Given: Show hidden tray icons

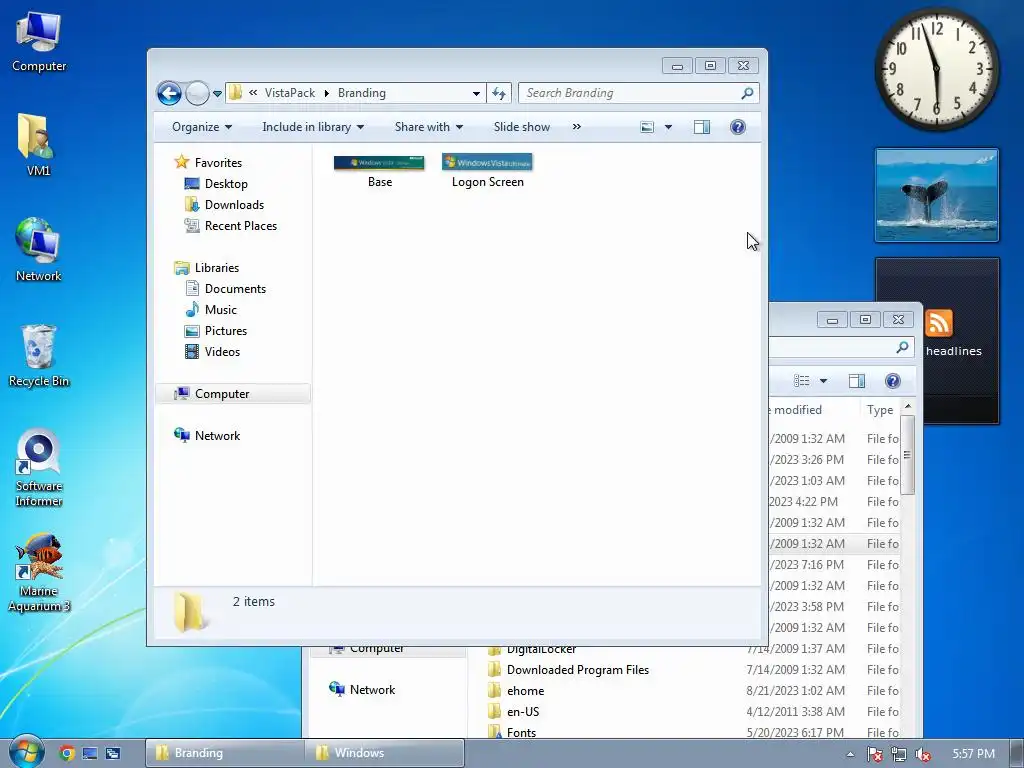Looking at the screenshot, I should pyautogui.click(x=850, y=754).
